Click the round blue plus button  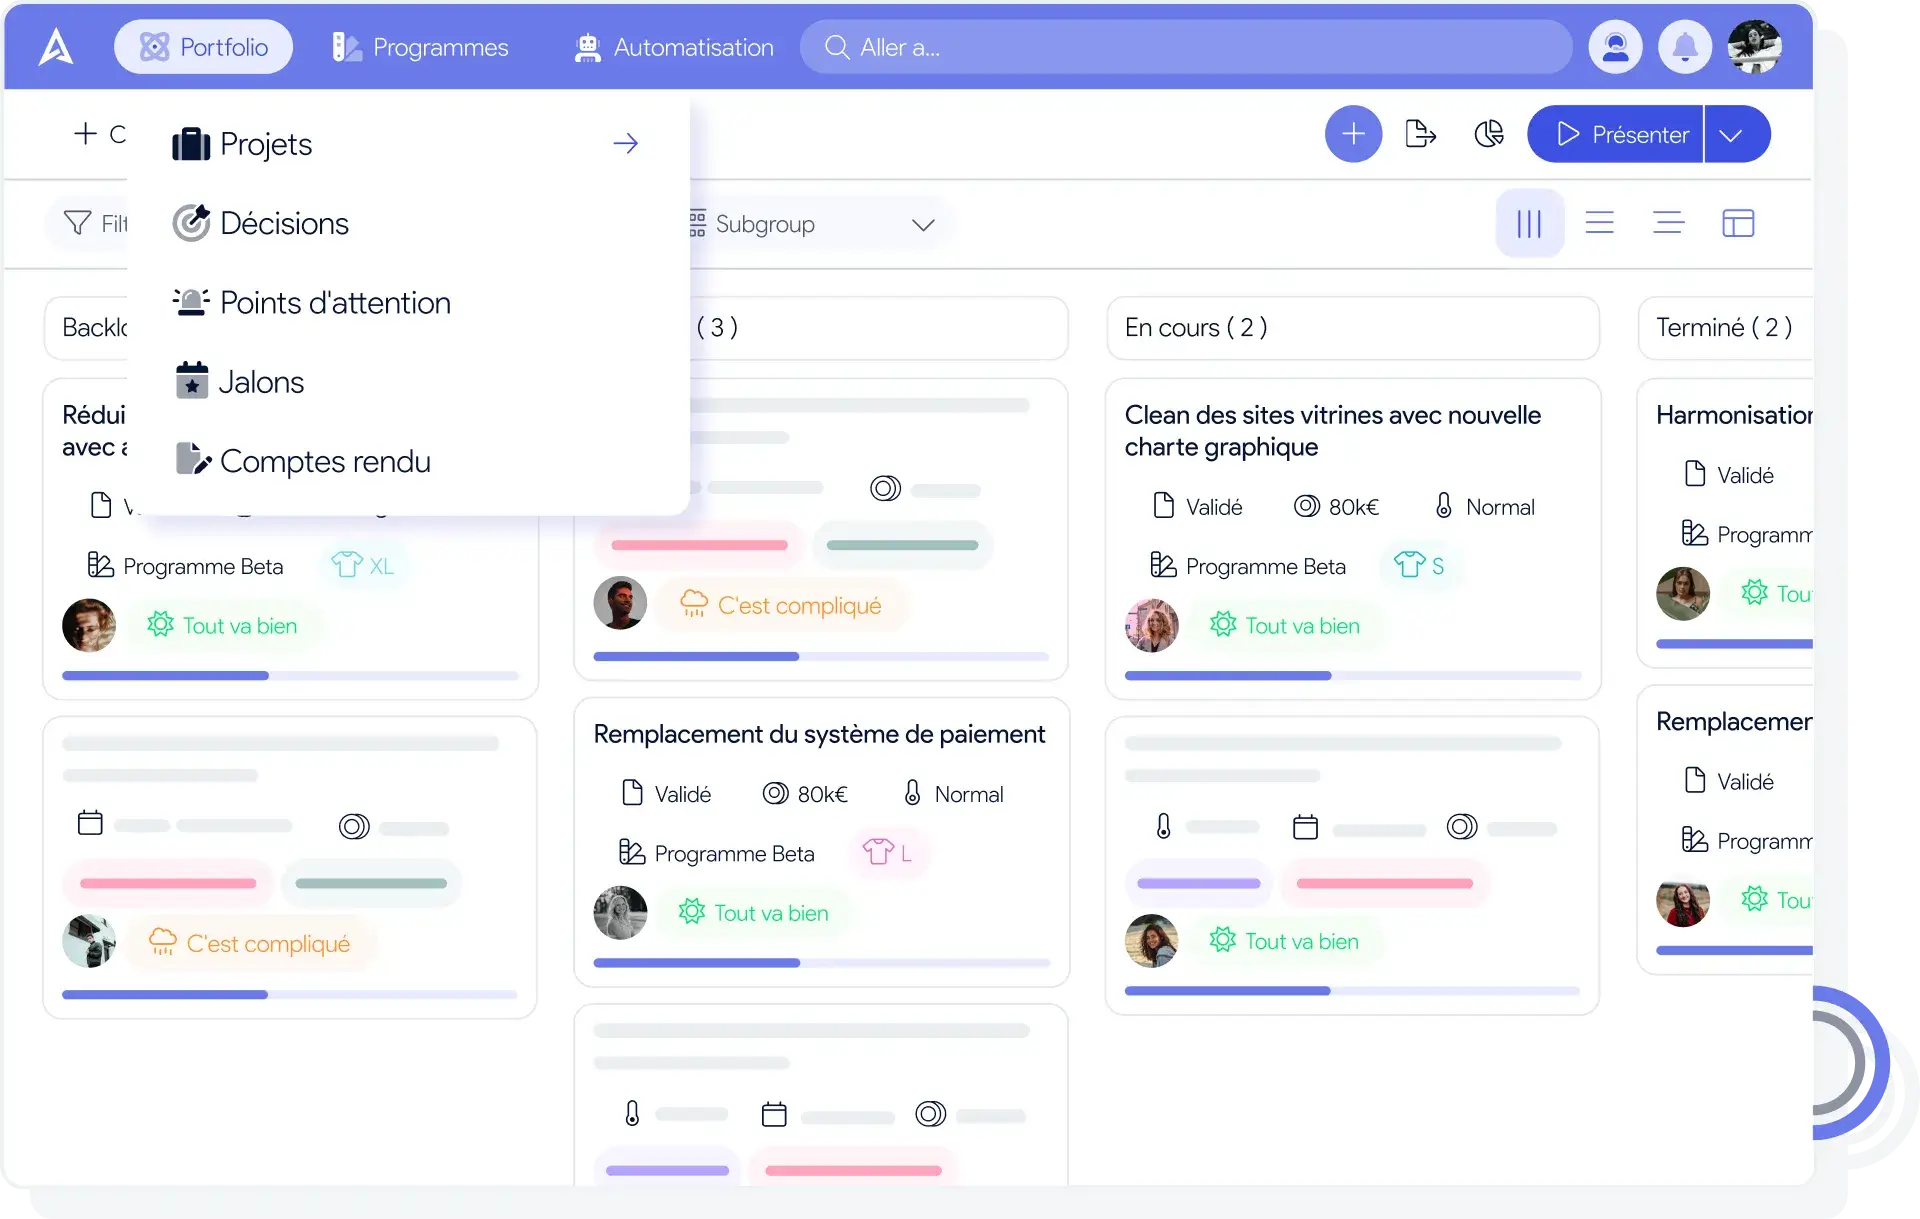pos(1353,134)
